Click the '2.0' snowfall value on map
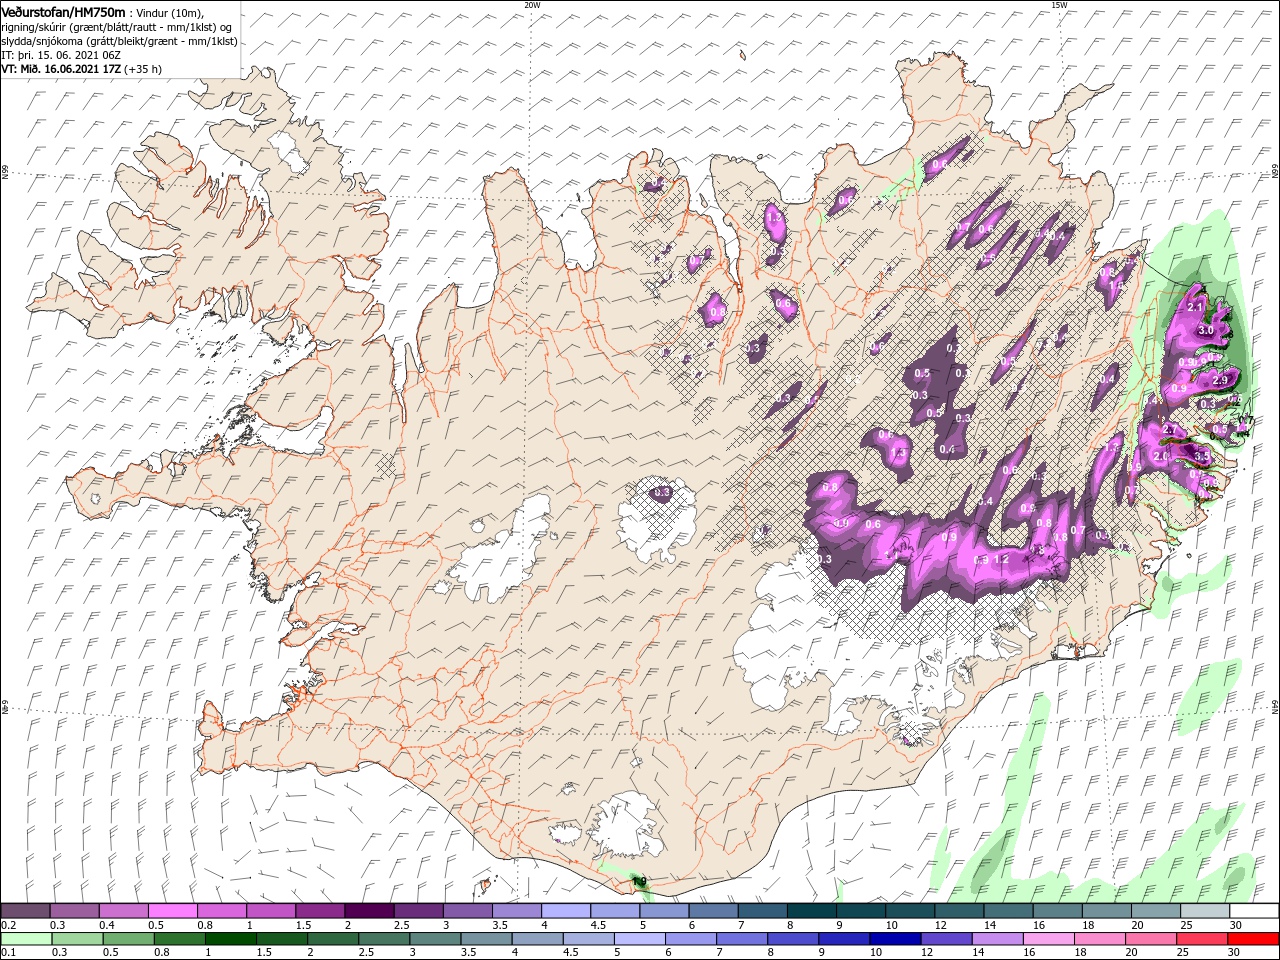1280x960 pixels. coord(1161,456)
